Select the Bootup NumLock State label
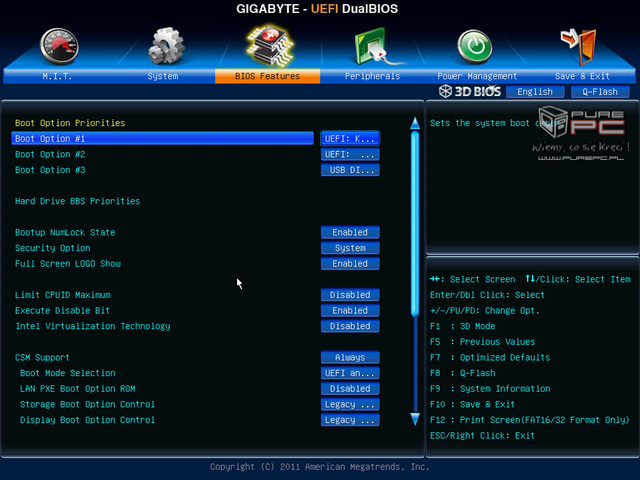This screenshot has height=480, width=640. pos(65,233)
